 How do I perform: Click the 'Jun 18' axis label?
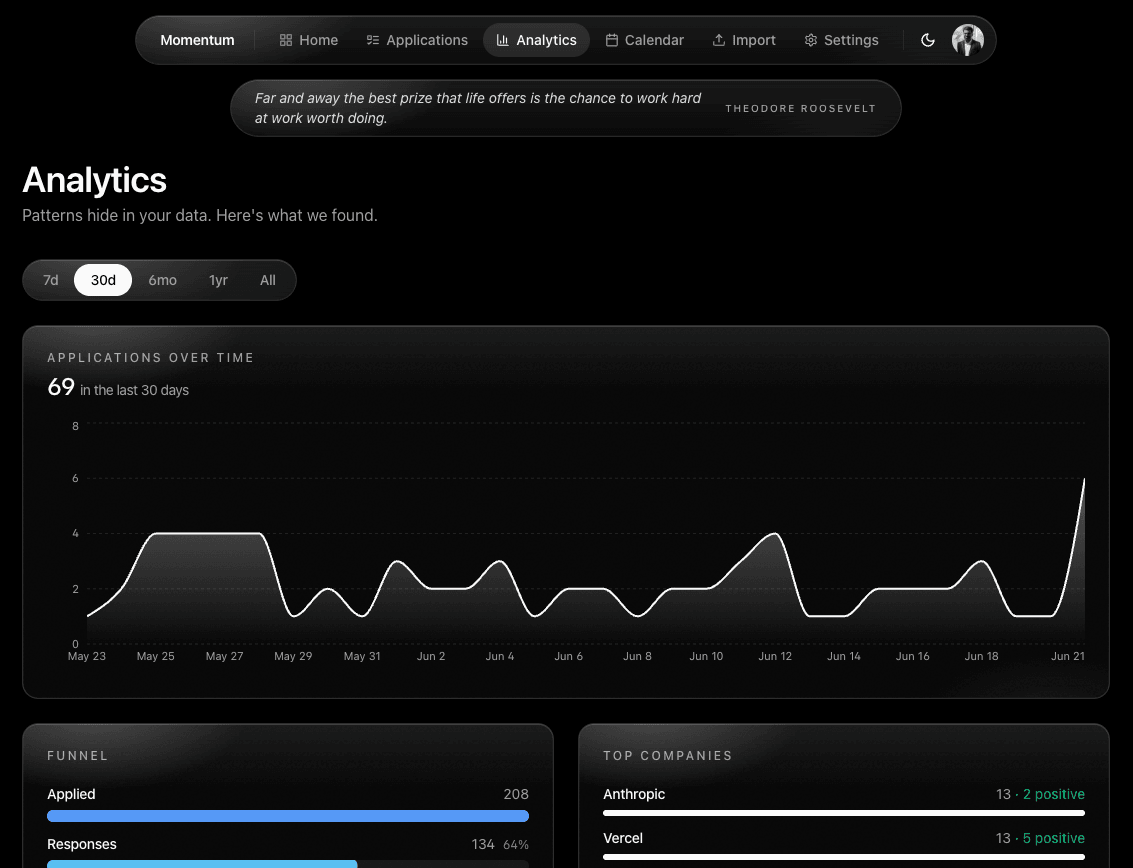point(981,656)
